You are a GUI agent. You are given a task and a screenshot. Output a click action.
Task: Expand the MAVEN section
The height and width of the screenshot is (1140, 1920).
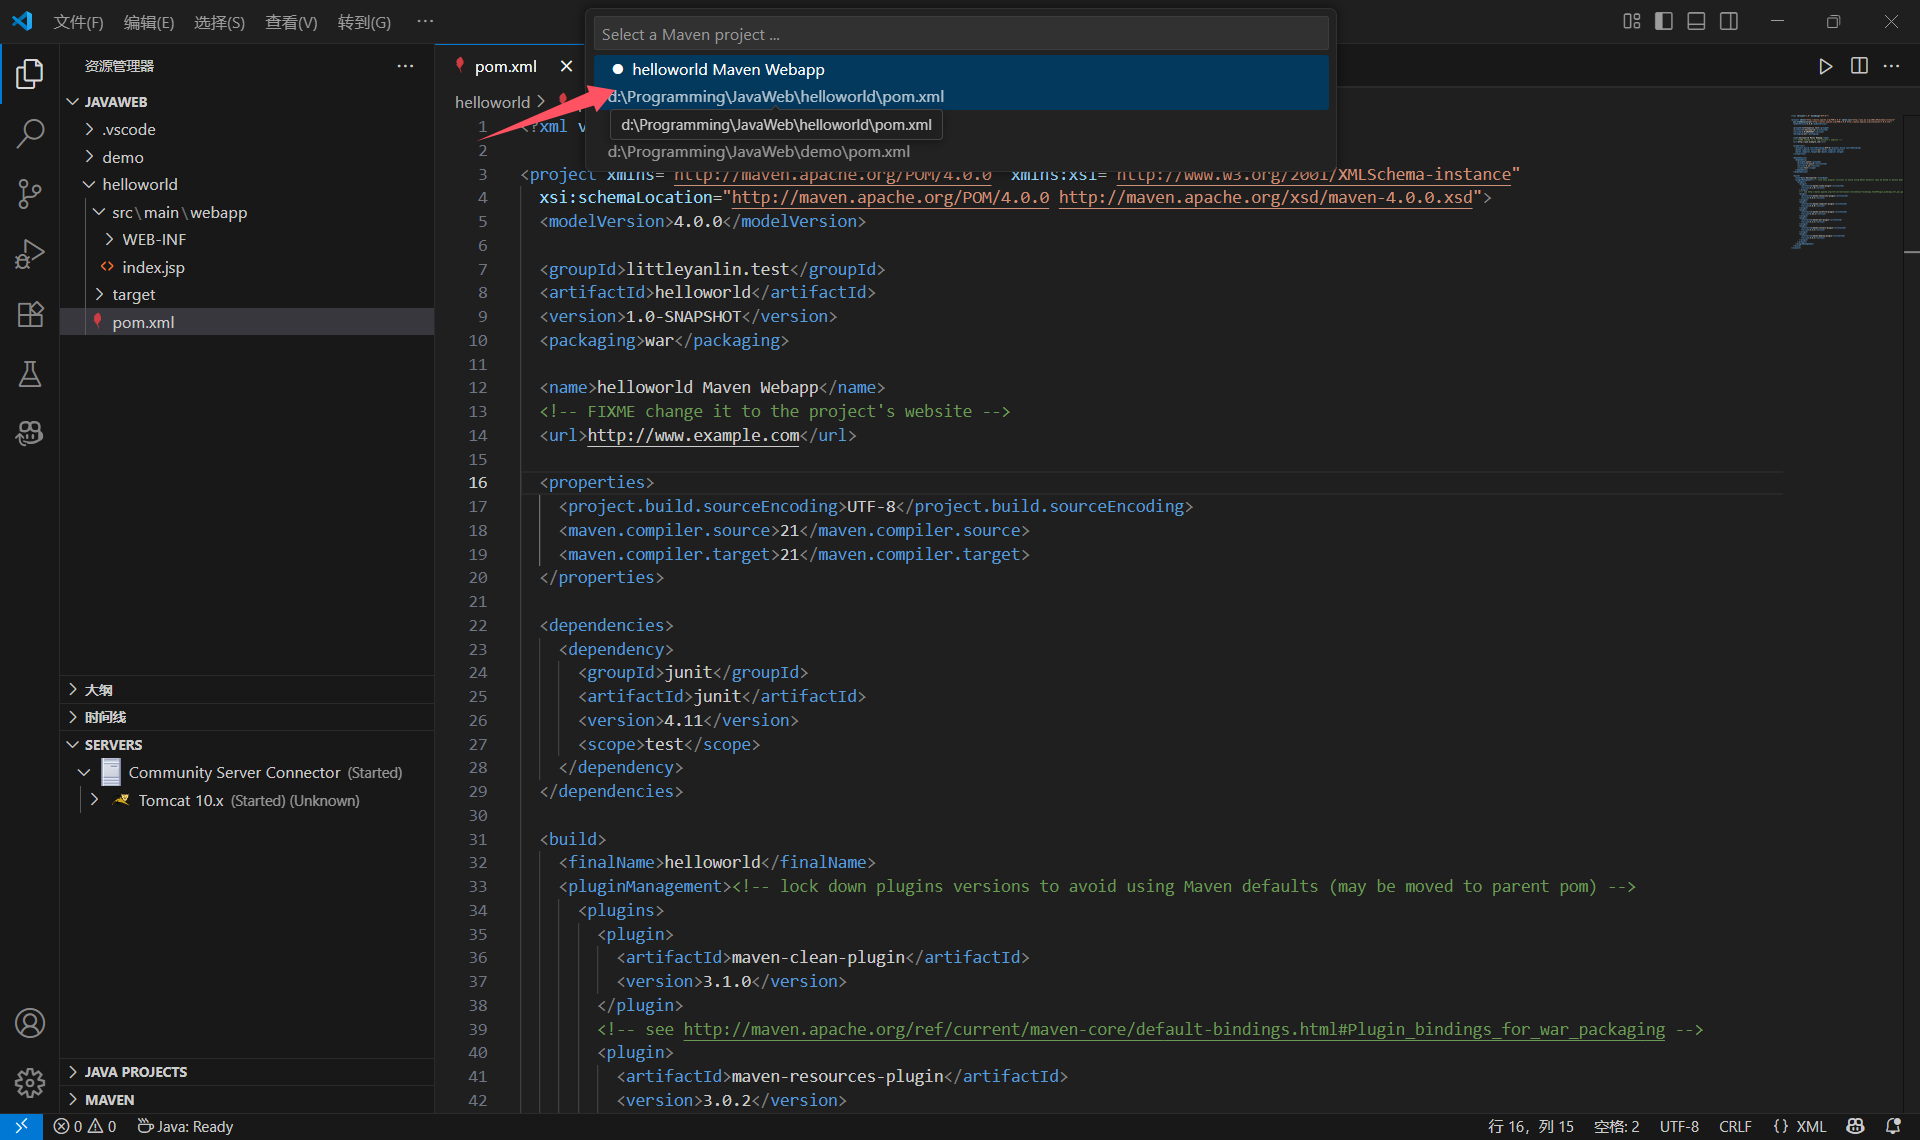click(x=109, y=1099)
